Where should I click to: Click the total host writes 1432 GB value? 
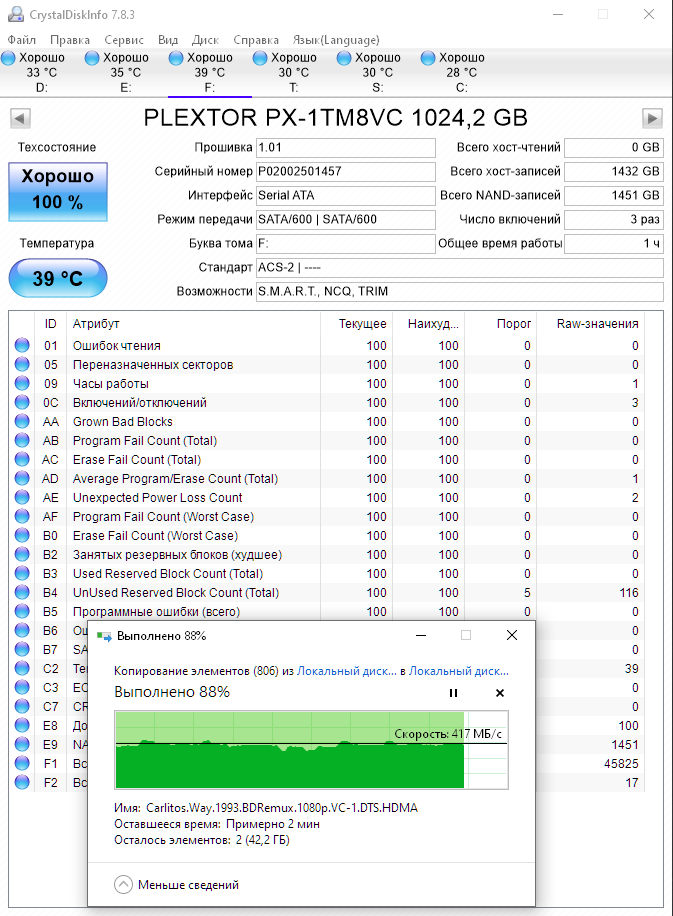614,172
